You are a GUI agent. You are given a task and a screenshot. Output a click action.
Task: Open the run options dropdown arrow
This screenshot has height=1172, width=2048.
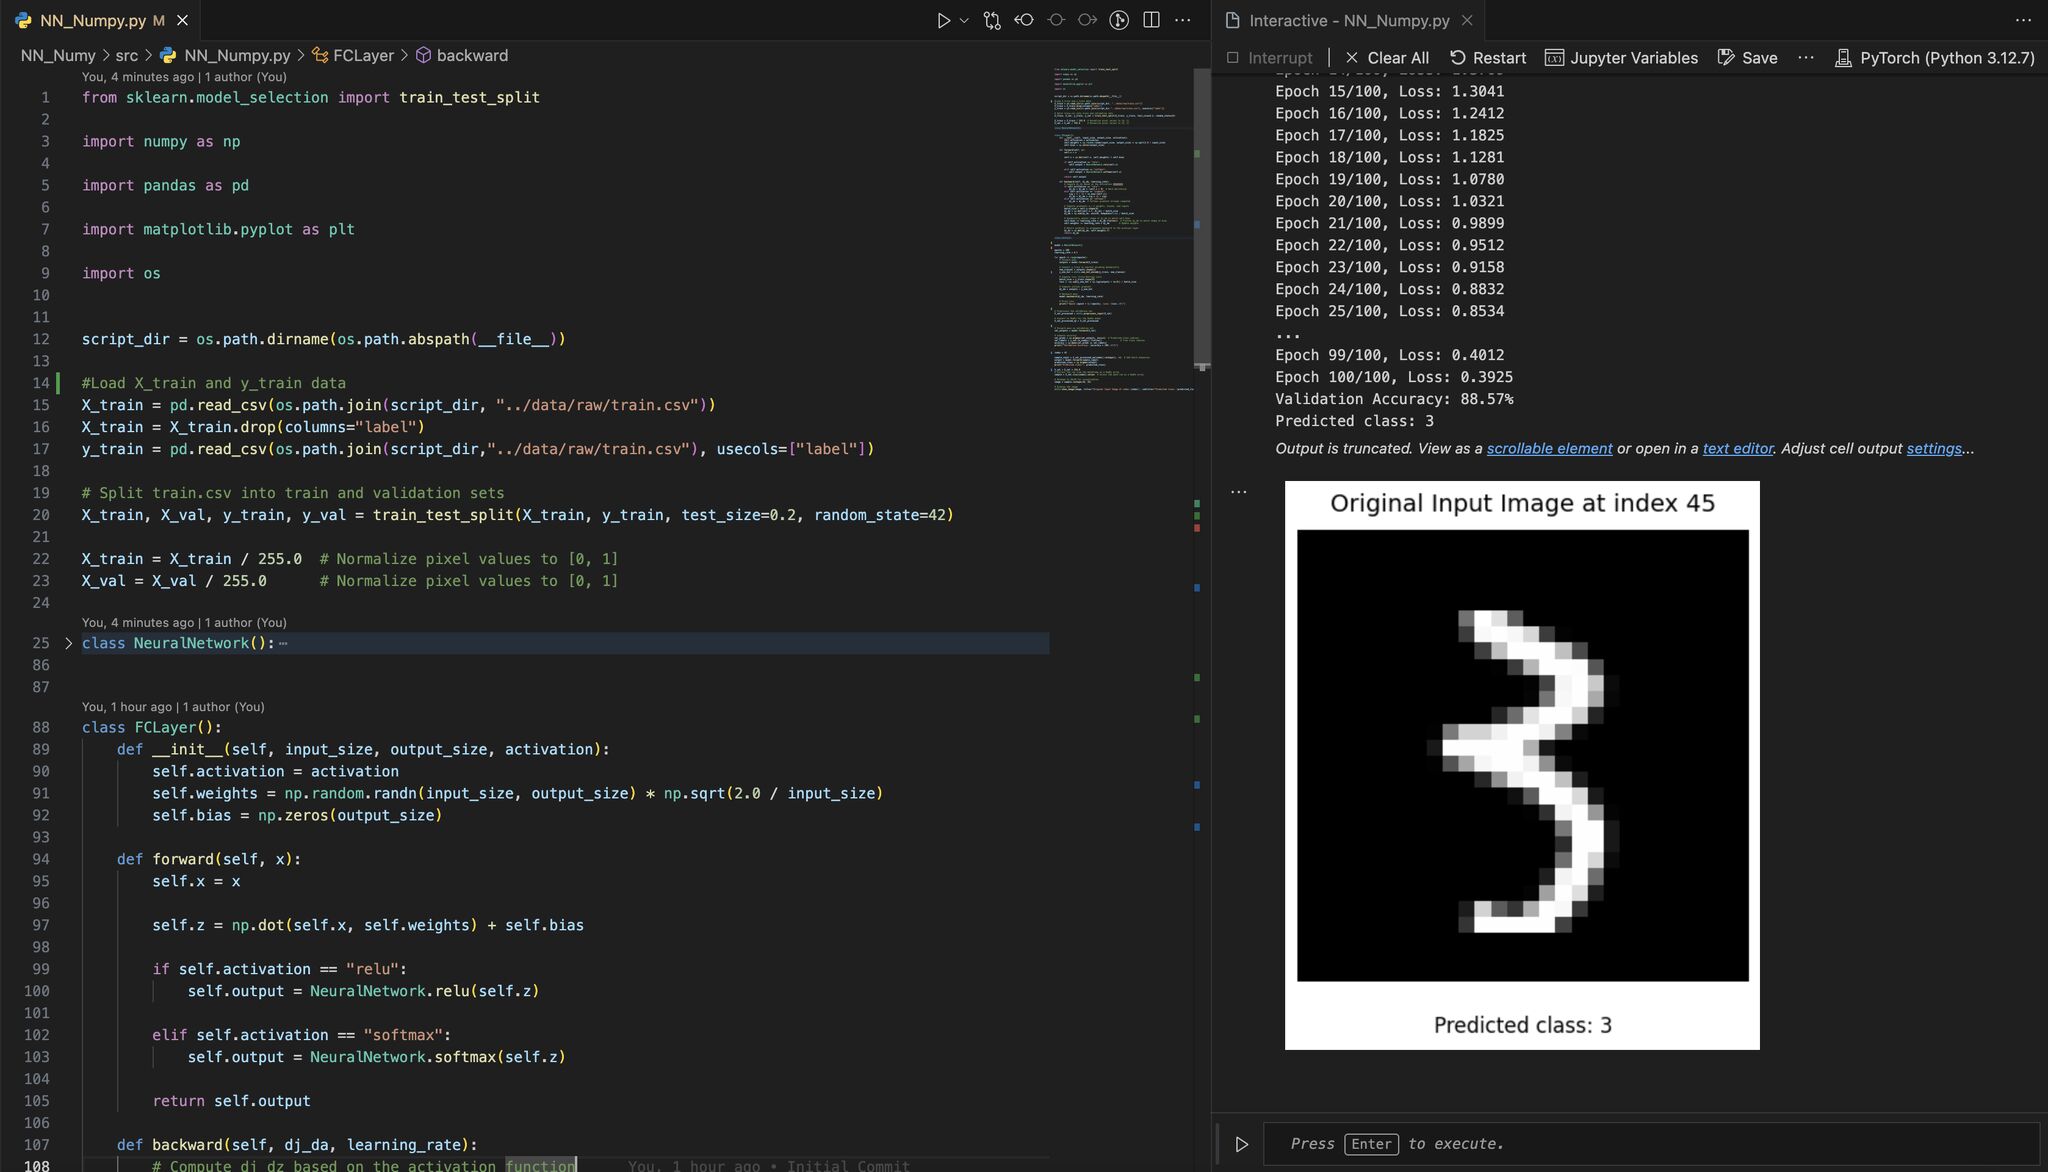tap(964, 20)
